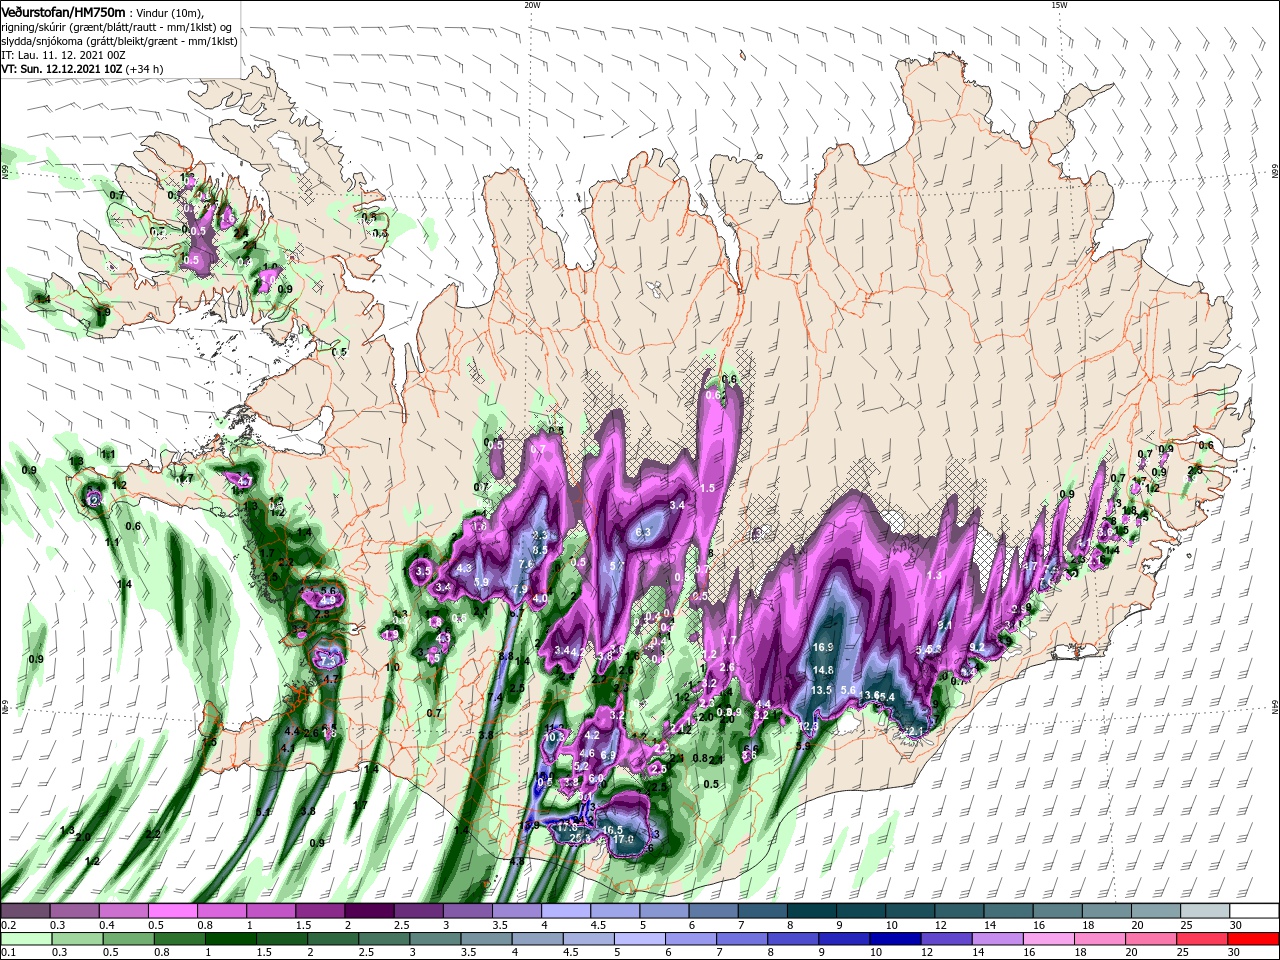Select snow legend swatch between 0.2 and 0.3
This screenshot has height=960, width=1280.
(25, 912)
